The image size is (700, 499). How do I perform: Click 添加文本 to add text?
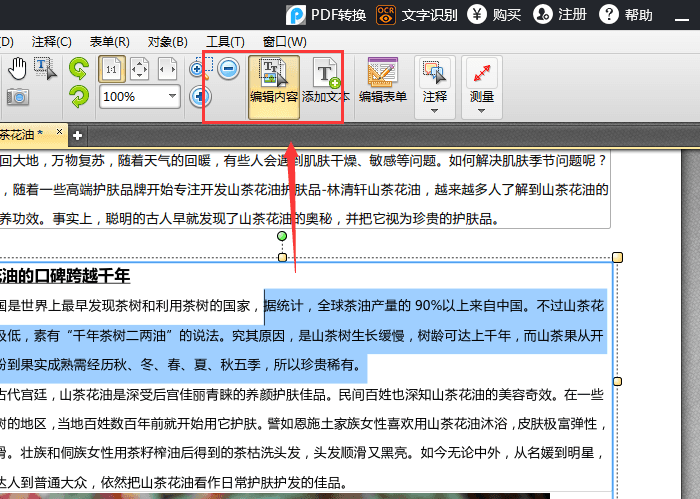coord(326,81)
